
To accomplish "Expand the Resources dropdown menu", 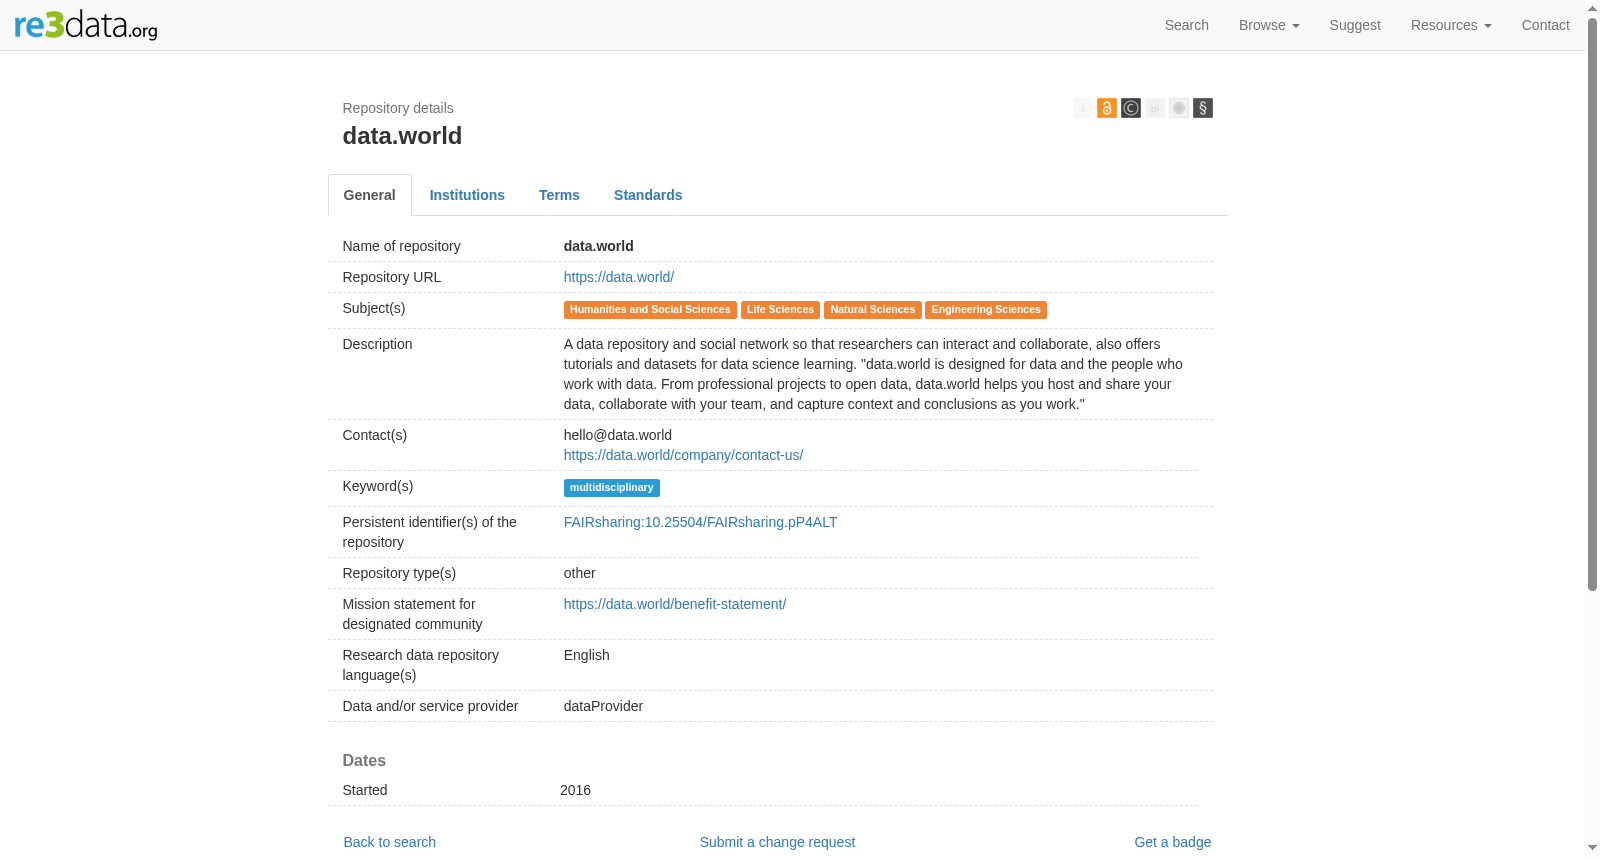I will (x=1451, y=25).
